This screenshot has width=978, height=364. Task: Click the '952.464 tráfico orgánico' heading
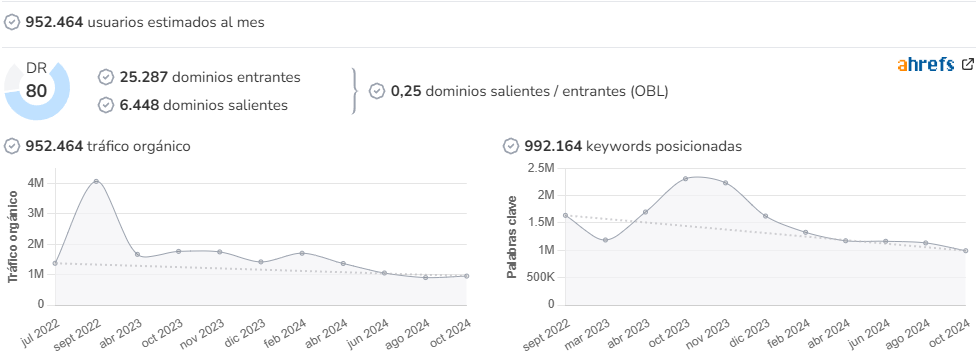point(108,146)
